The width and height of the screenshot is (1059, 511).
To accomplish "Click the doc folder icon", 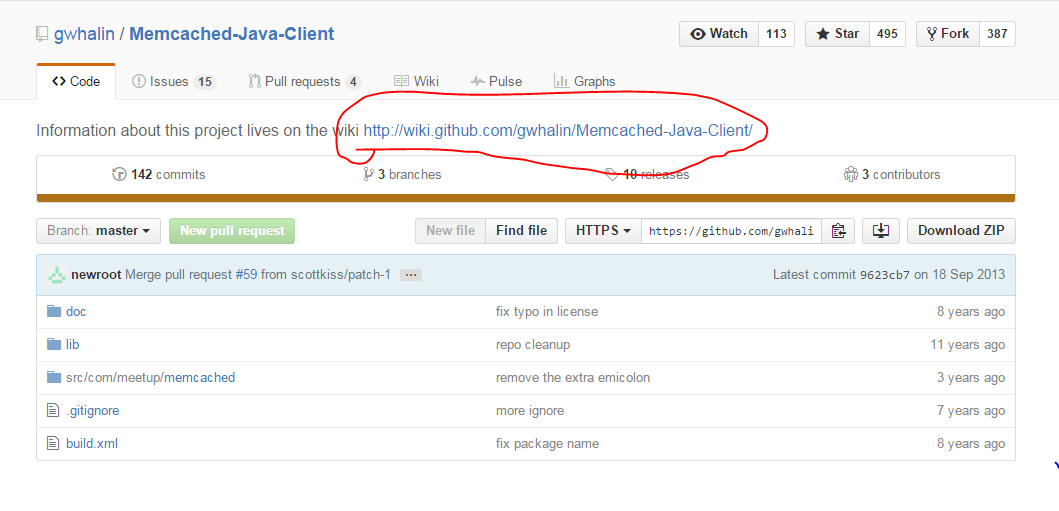I will (54, 311).
